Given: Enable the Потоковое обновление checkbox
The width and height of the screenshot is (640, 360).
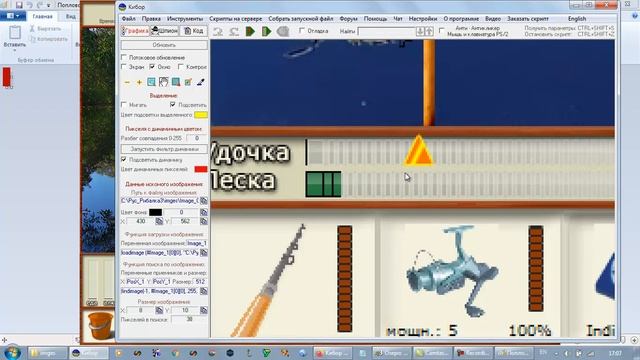Looking at the screenshot, I should 124,58.
